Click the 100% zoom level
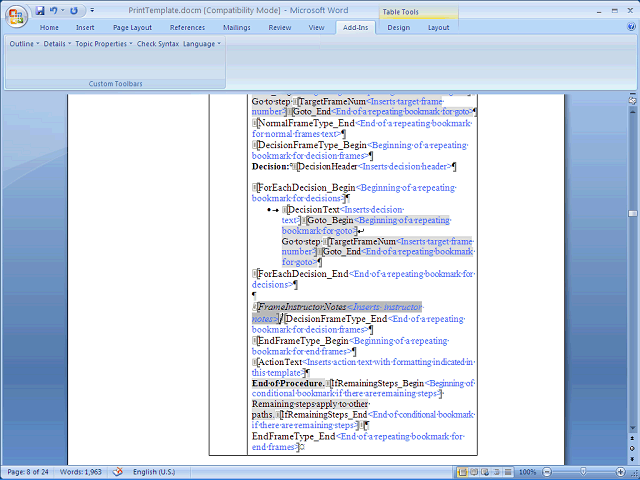 (x=527, y=472)
